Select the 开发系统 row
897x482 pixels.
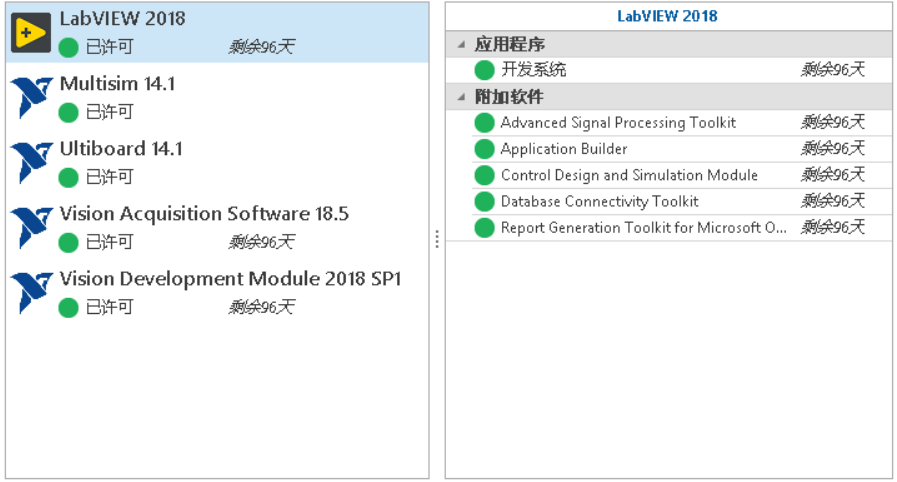tap(682, 70)
